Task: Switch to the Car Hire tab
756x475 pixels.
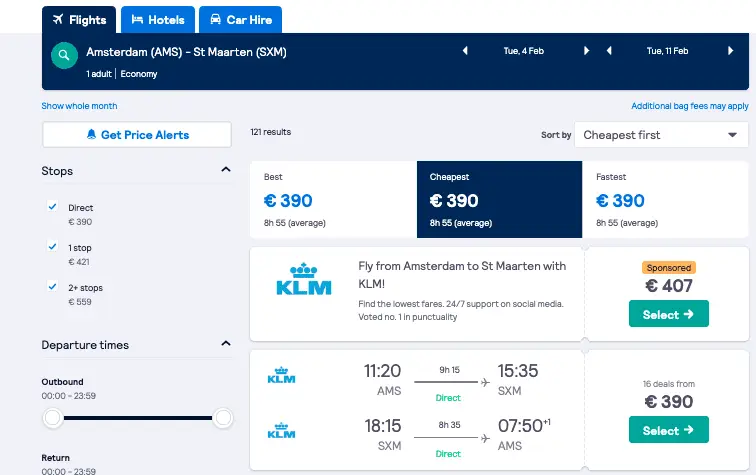Action: pos(241,20)
